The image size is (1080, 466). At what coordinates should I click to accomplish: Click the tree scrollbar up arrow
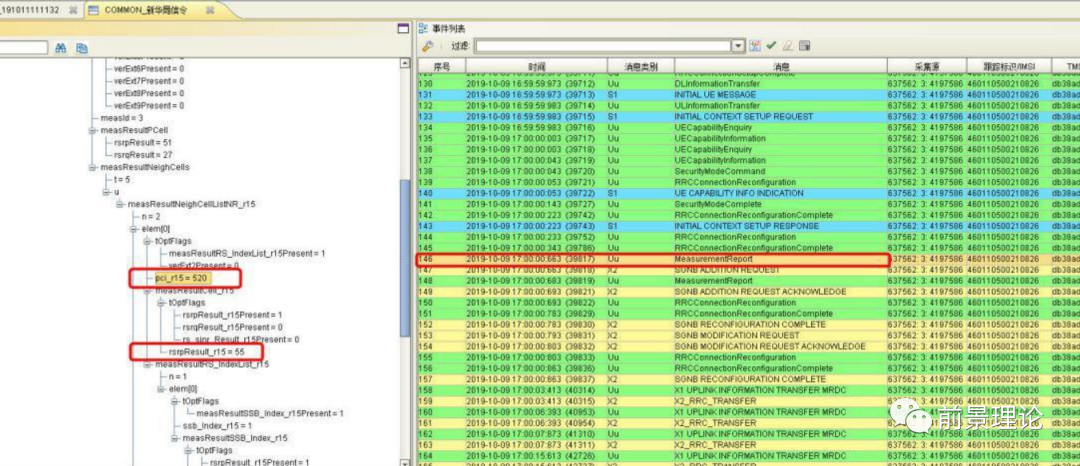point(405,63)
